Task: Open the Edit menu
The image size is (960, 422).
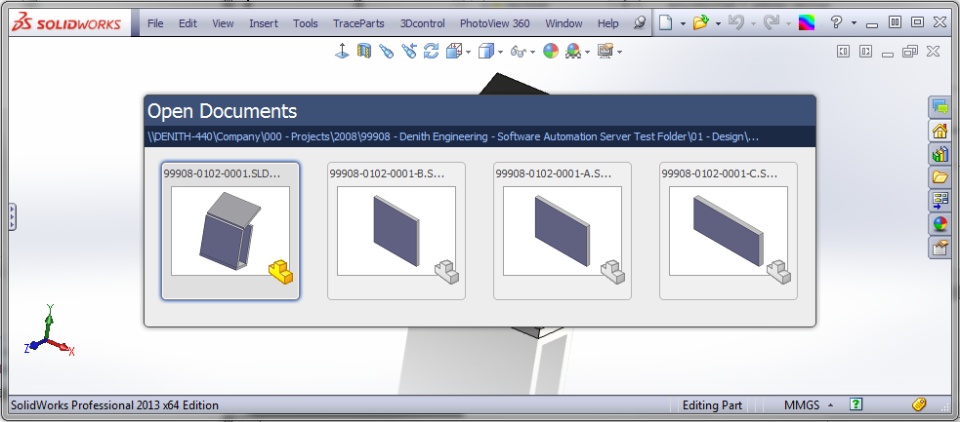Action: coord(187,23)
